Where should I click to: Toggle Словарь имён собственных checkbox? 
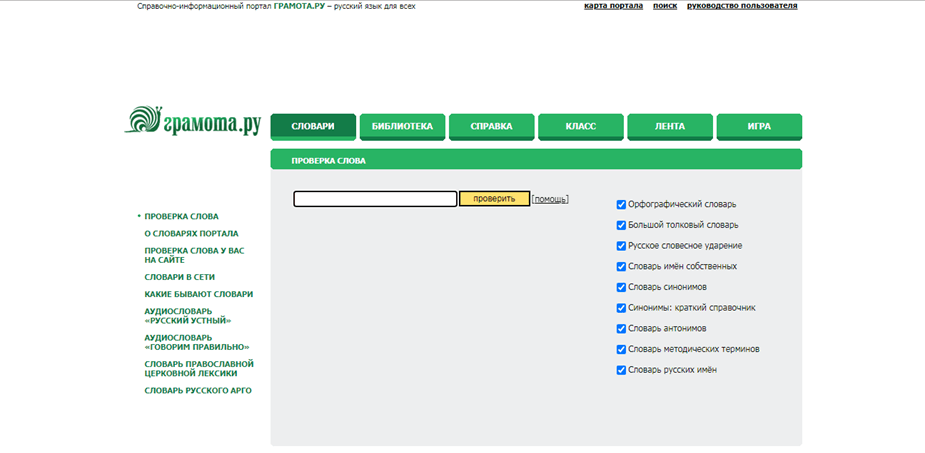tap(621, 267)
